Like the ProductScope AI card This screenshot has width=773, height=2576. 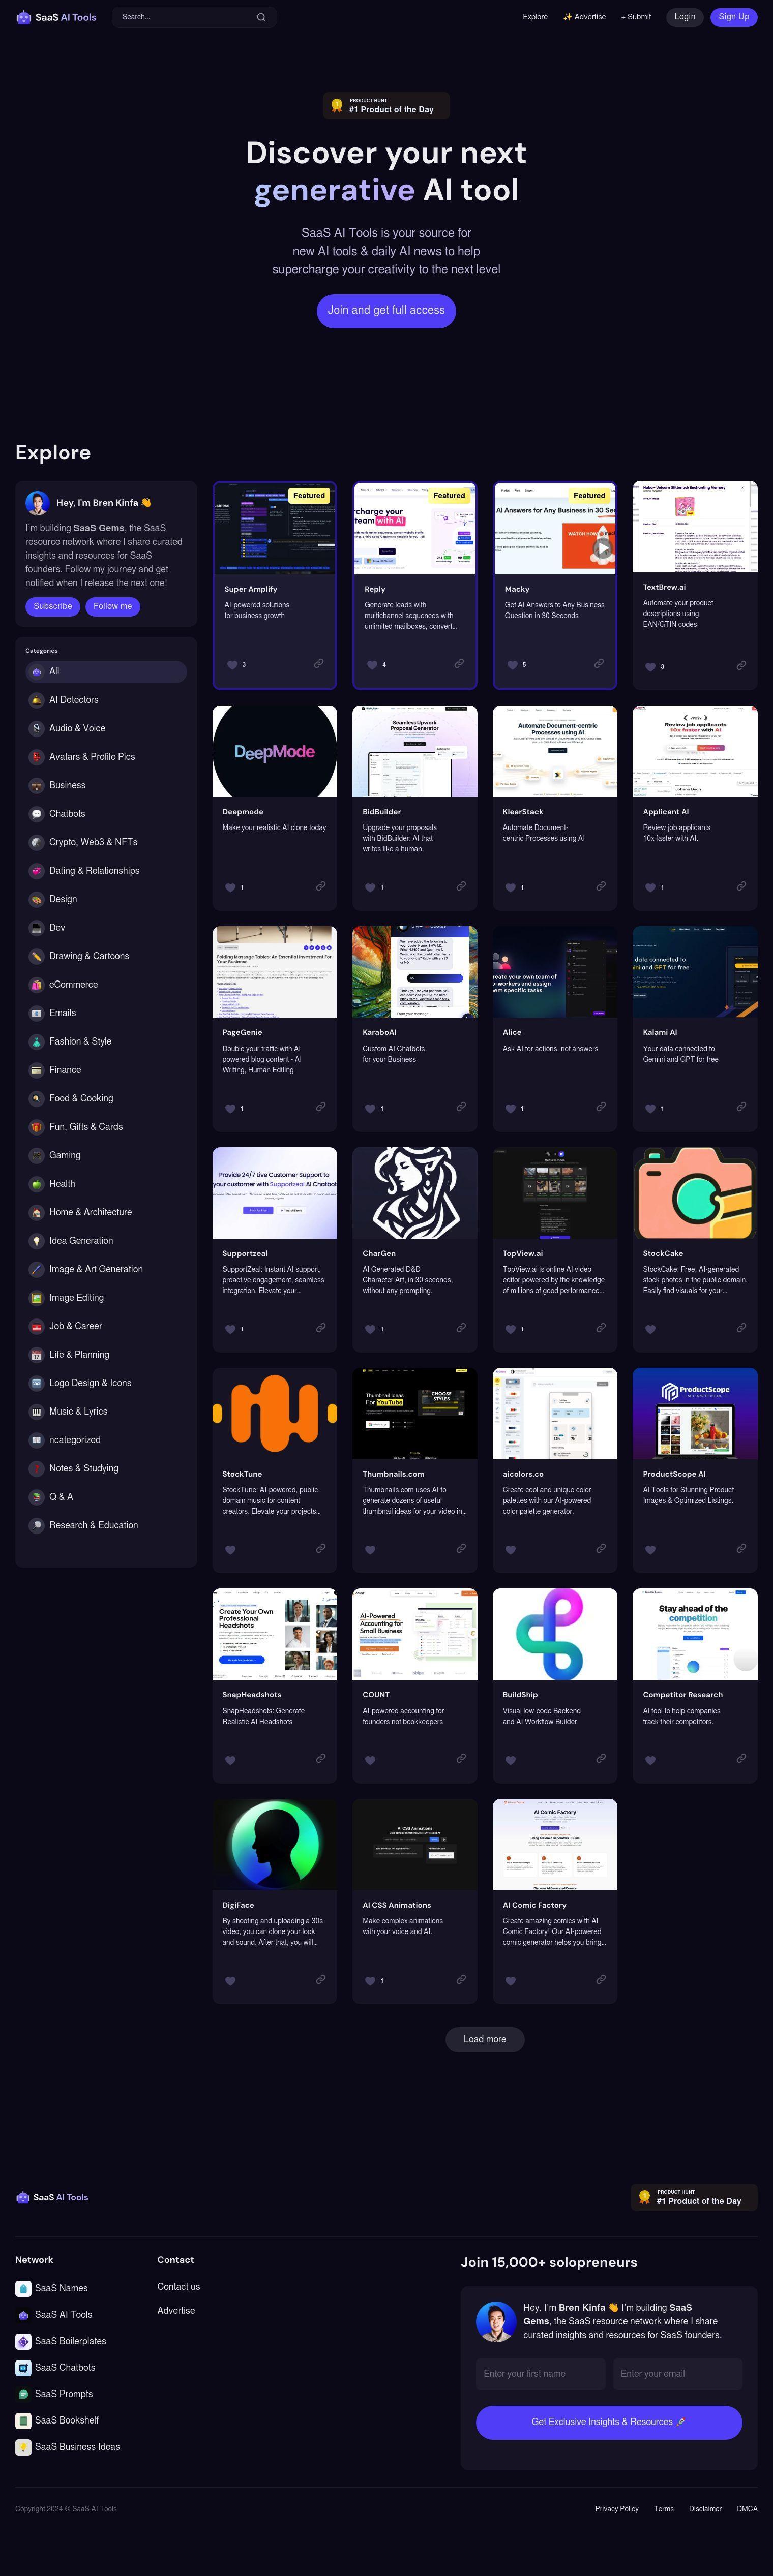coord(650,1551)
